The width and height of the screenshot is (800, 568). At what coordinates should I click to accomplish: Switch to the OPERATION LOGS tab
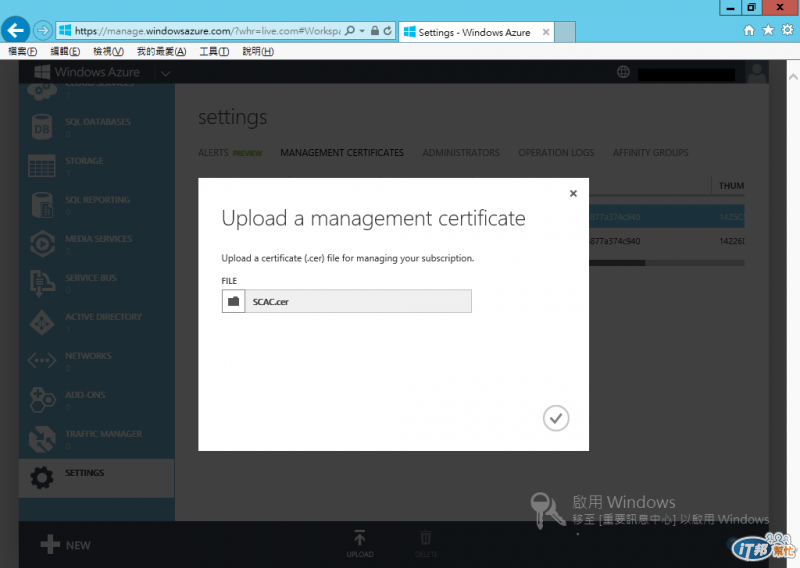(x=556, y=153)
